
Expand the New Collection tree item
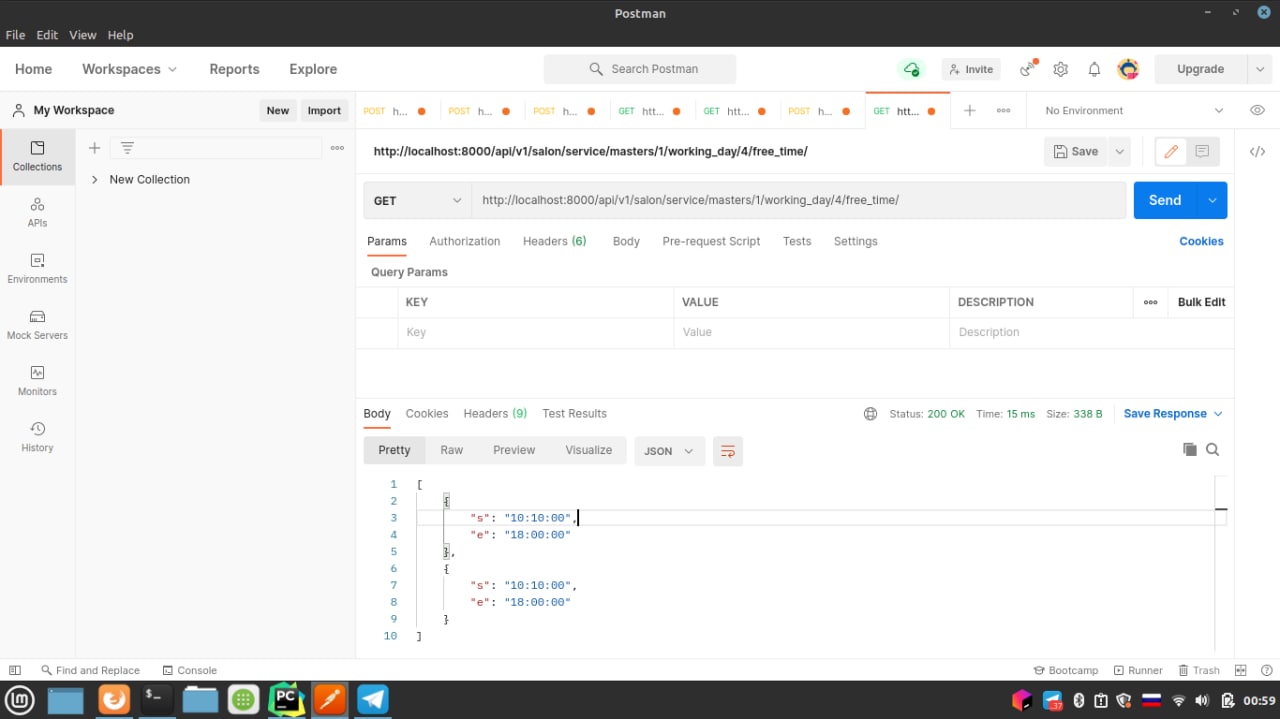coord(94,180)
